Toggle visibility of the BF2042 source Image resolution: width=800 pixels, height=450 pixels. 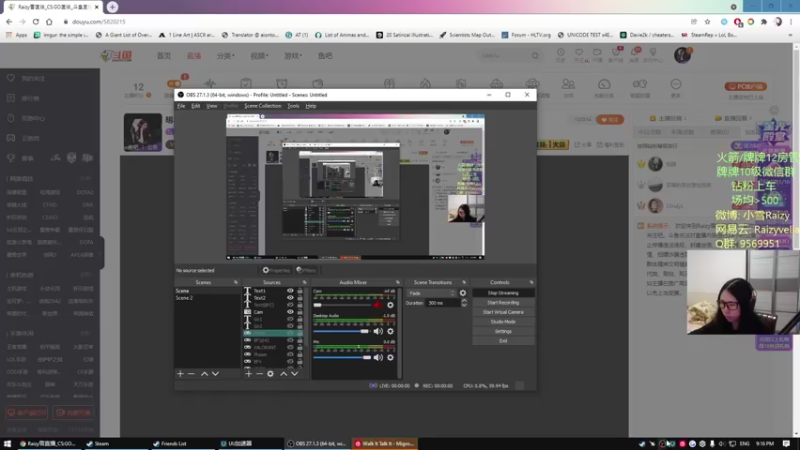click(x=290, y=340)
